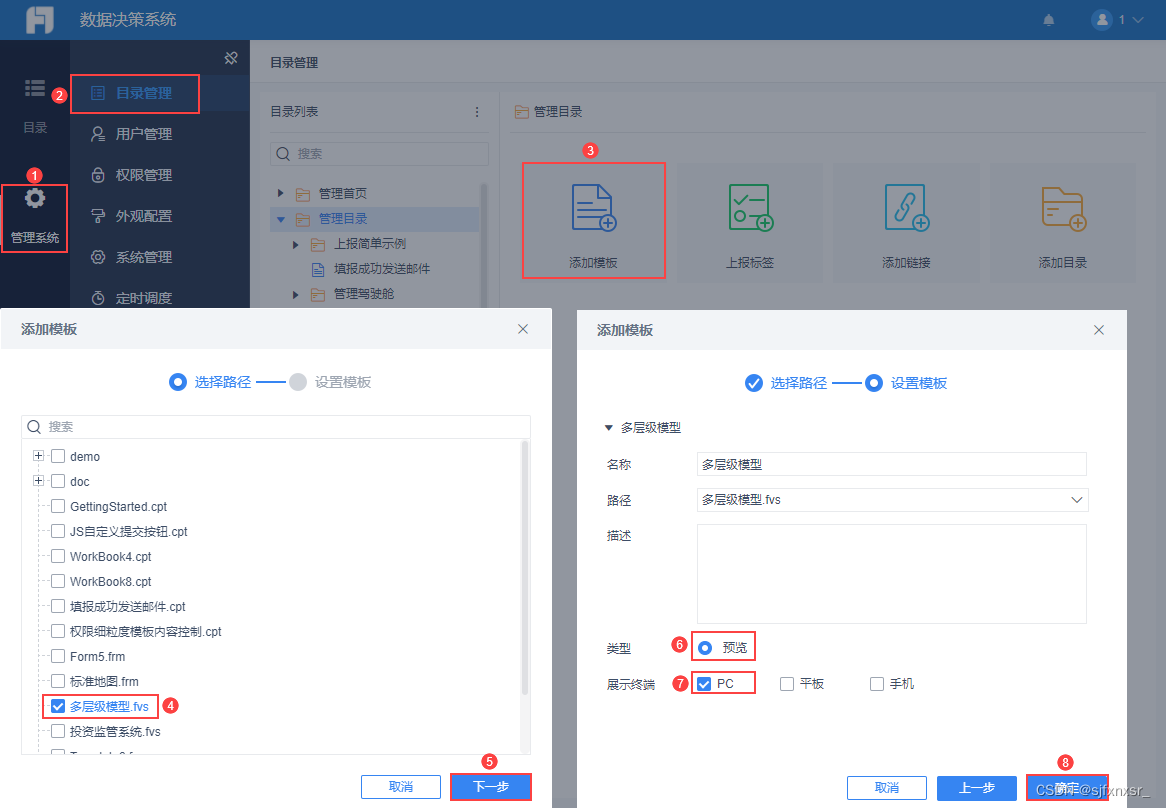Click the 确定 confirm button
The height and width of the screenshot is (808, 1166).
(1067, 787)
